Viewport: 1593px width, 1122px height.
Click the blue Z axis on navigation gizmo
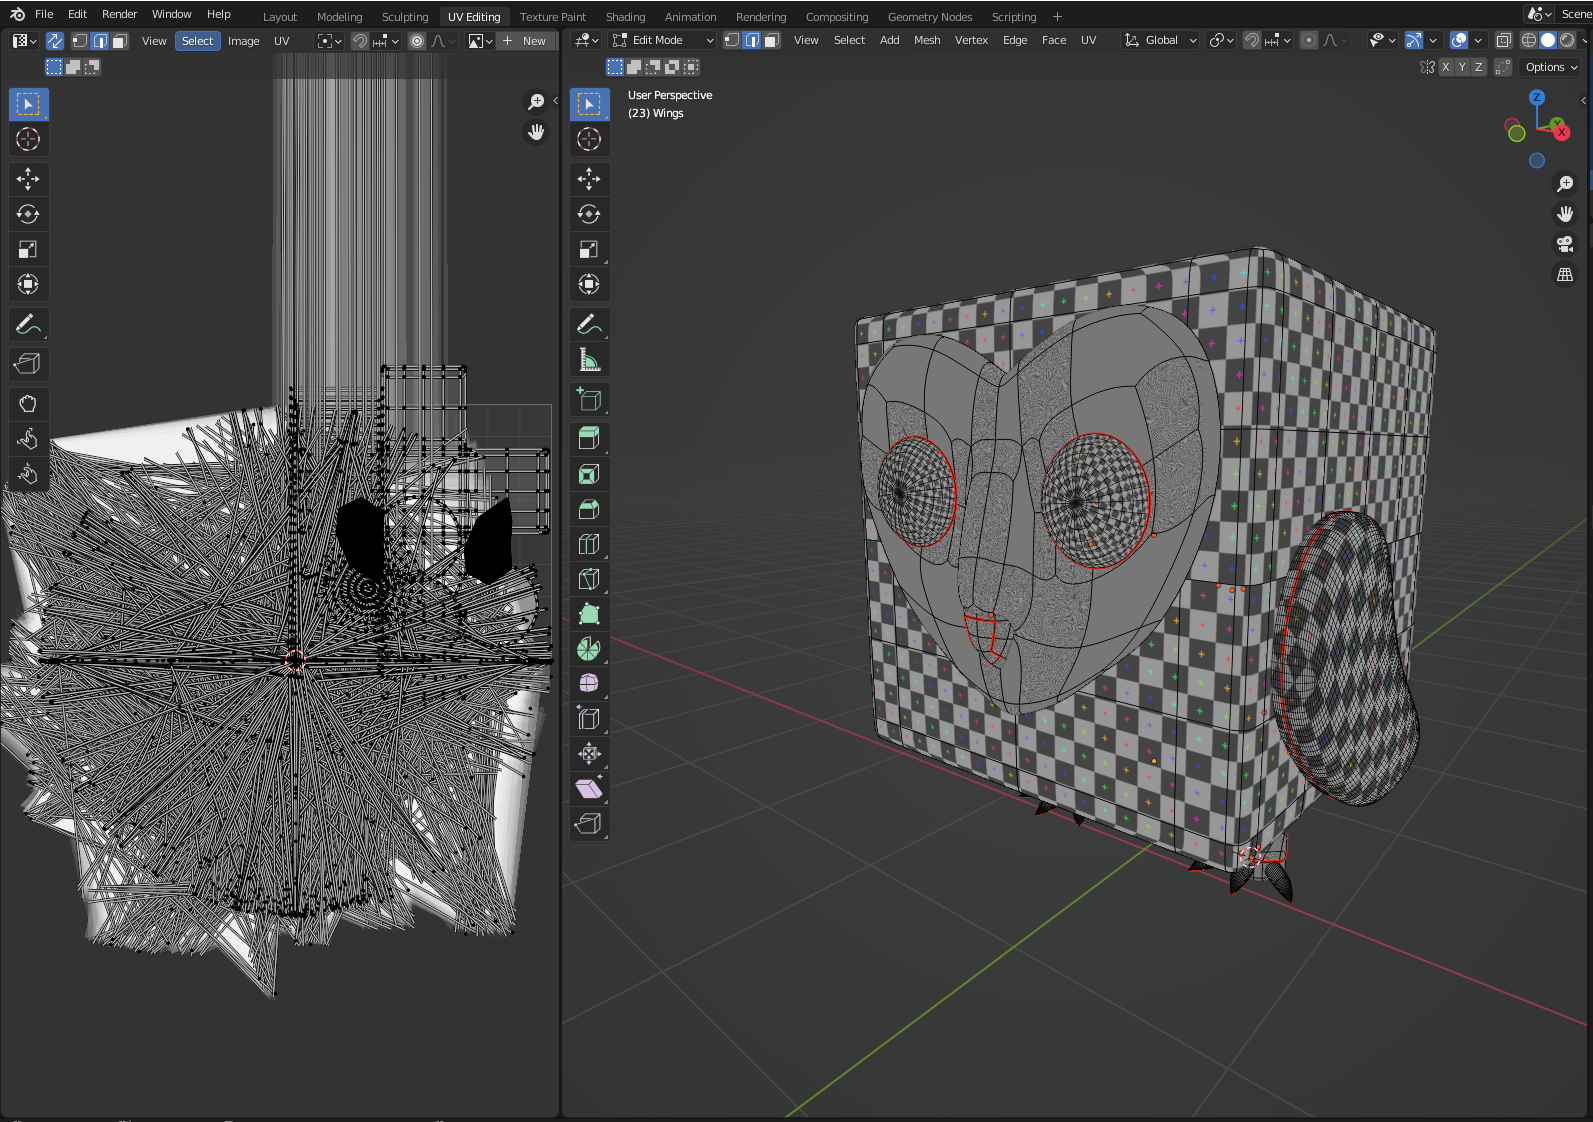pyautogui.click(x=1537, y=97)
